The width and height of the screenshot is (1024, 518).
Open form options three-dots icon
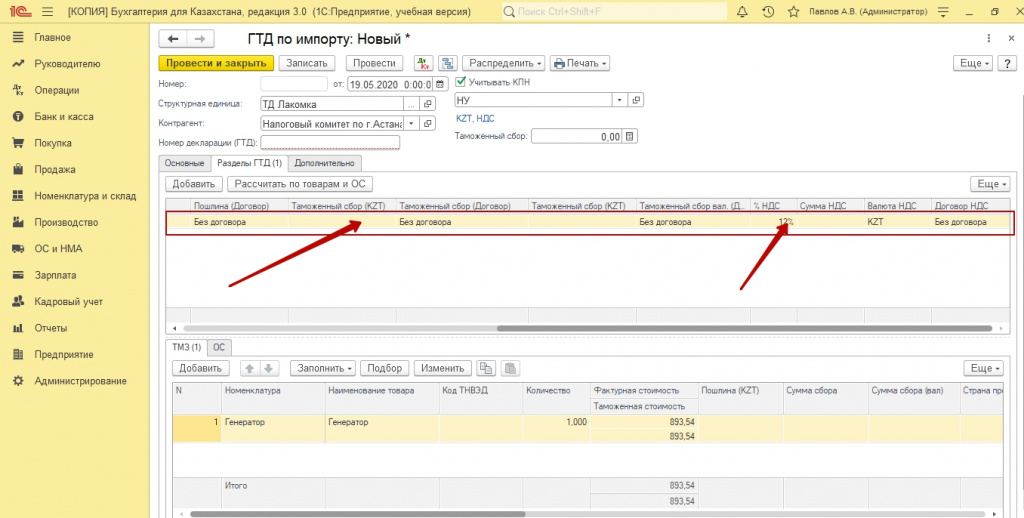pyautogui.click(x=989, y=39)
